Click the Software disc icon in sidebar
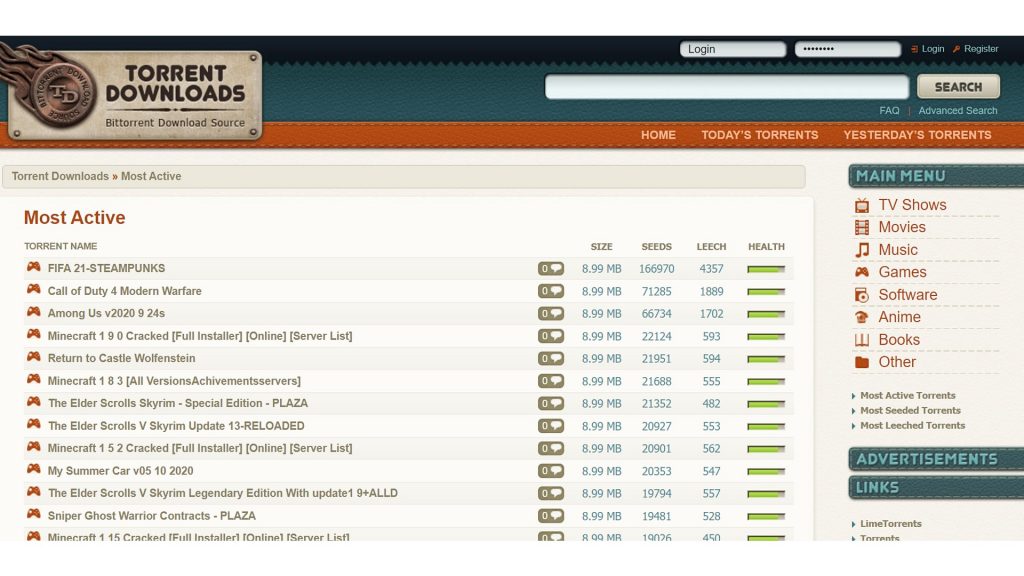The image size is (1024, 576). [x=861, y=295]
